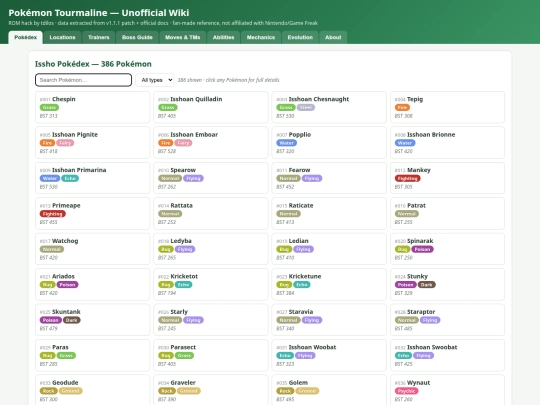Open the Skuntank card
Viewport: 540px width, 405px height.
[x=93, y=320]
